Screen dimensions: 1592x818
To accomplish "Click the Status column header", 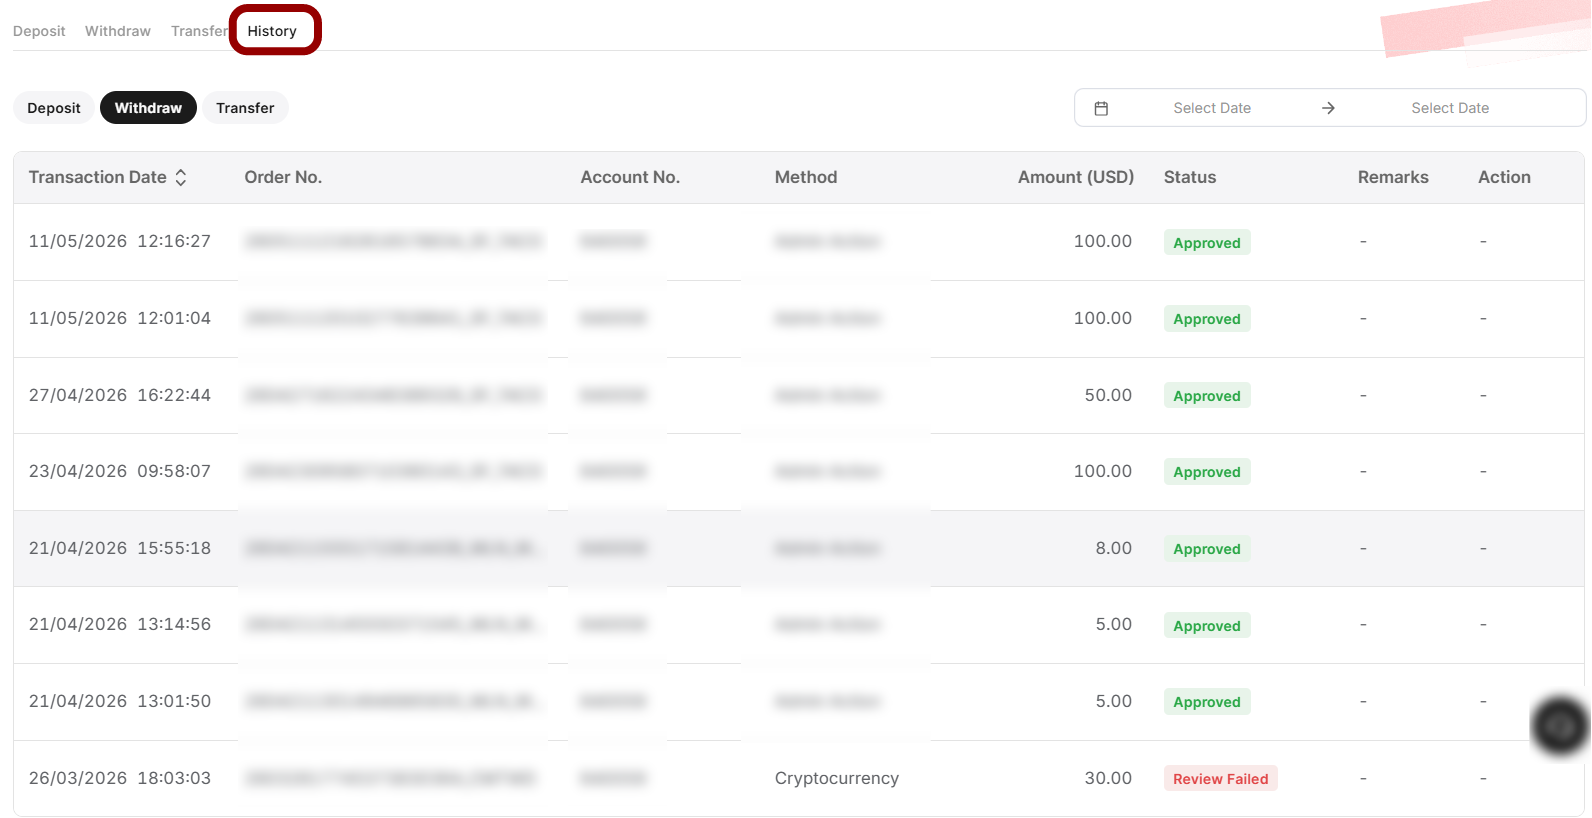I will coord(1190,177).
